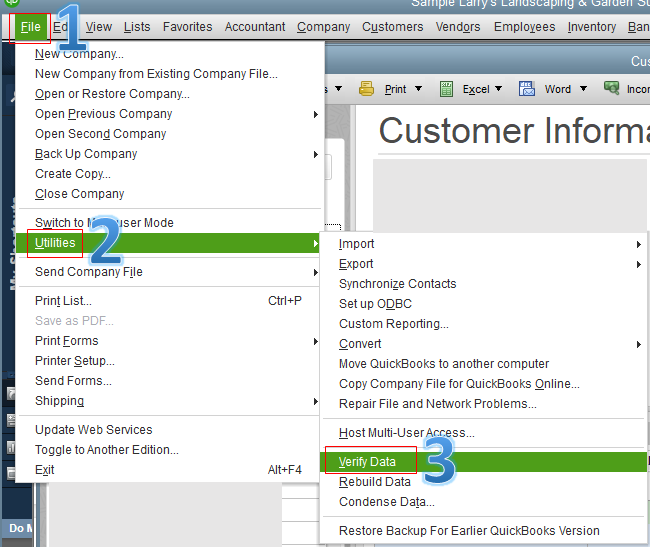Screen dimensions: 650x547
Task: Expand Open Previous Company submenu
Action: 170,114
